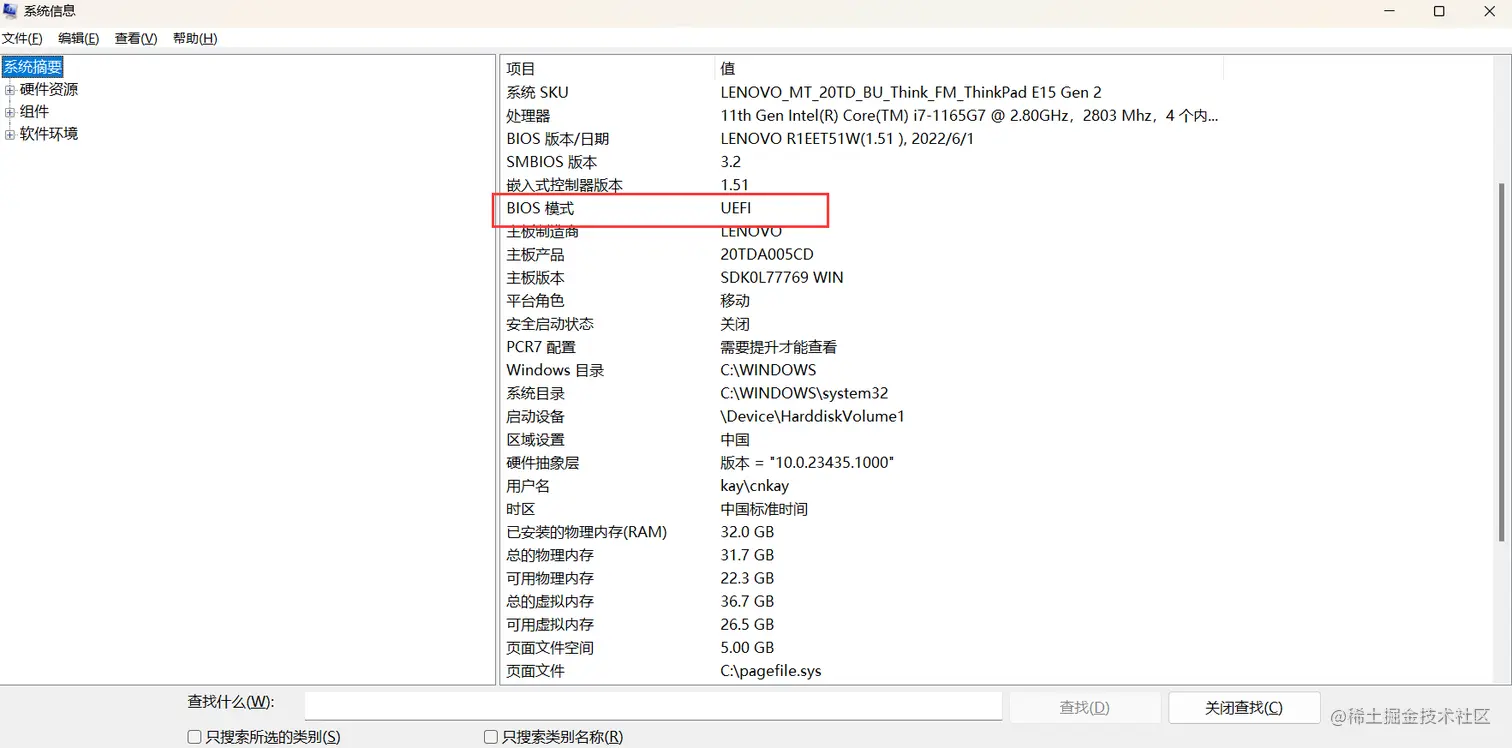Maximize the 系统信息 window

point(1439,11)
